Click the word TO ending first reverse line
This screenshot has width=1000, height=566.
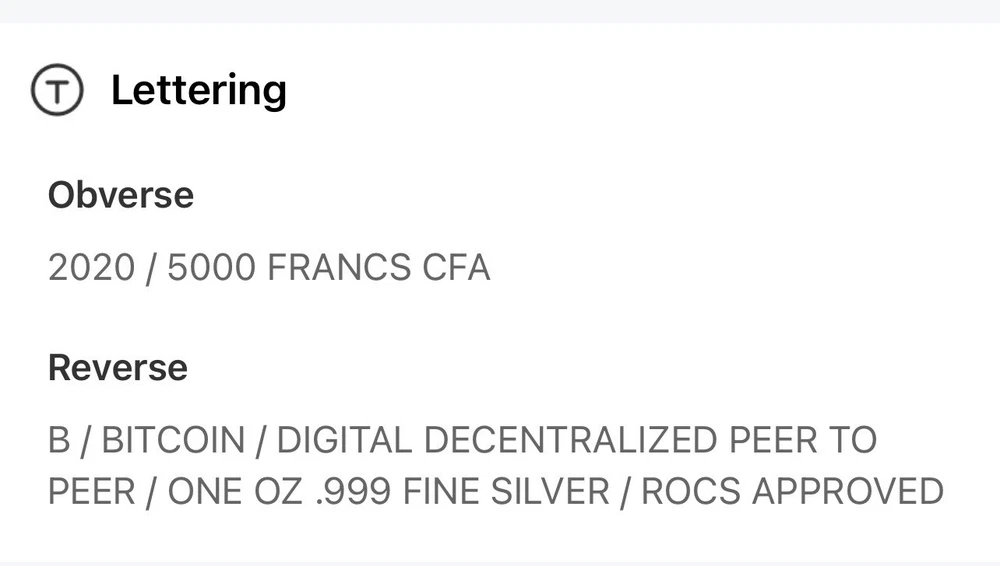point(852,440)
